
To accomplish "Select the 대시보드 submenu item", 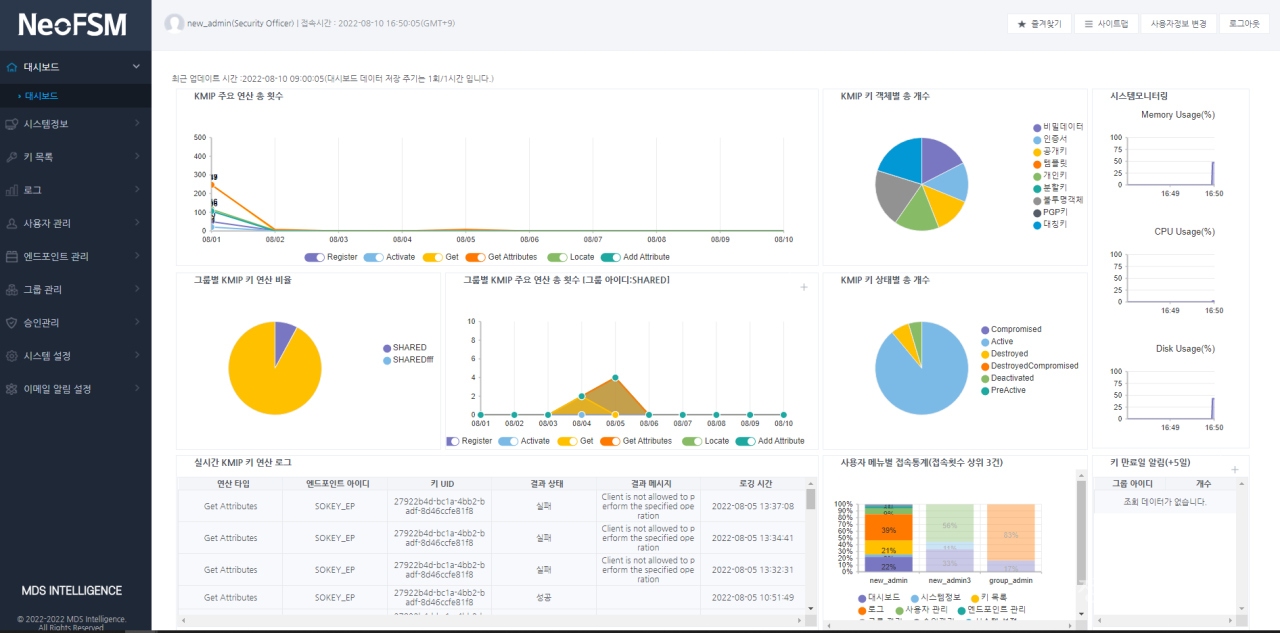I will tap(41, 96).
